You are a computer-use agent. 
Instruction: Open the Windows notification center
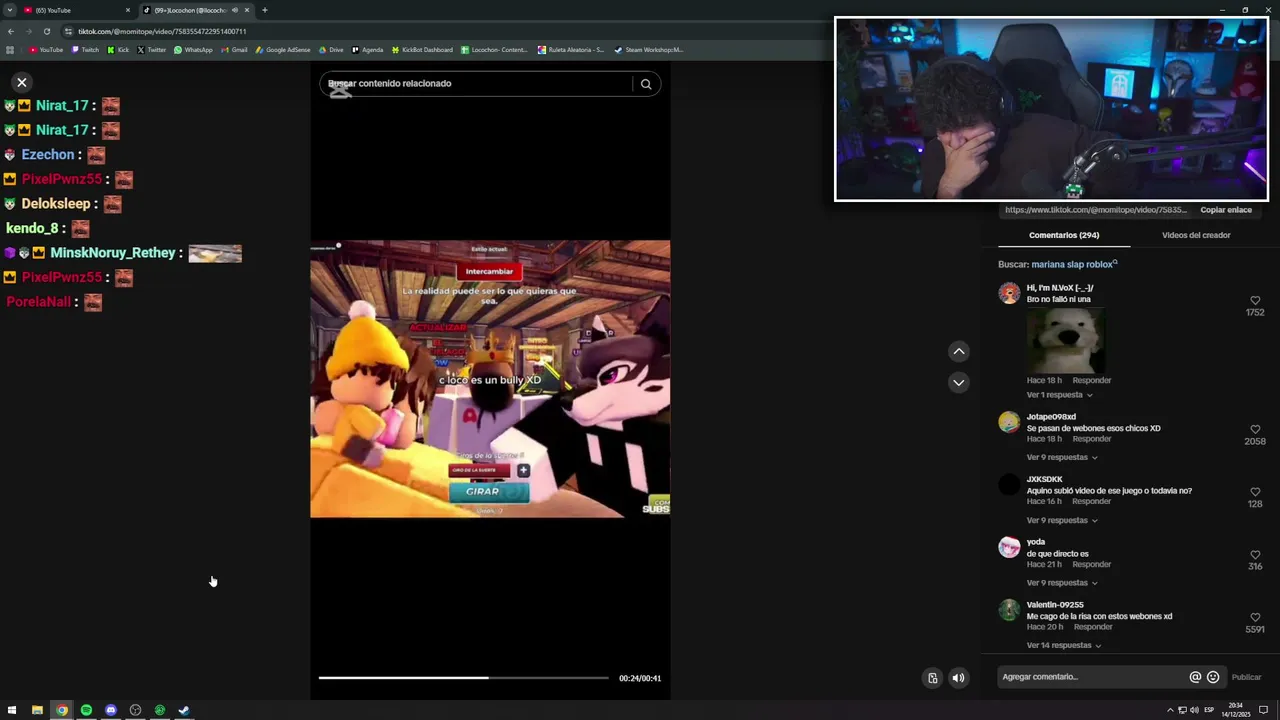[x=1263, y=710]
